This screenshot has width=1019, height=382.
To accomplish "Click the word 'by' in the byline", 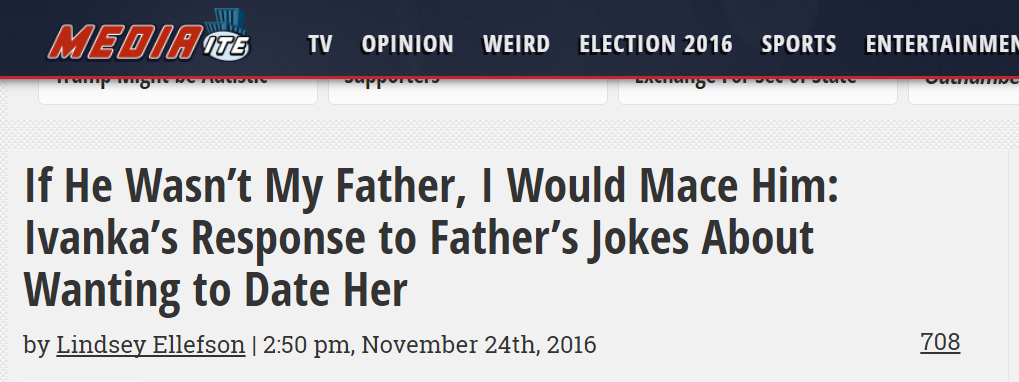I will coord(36,345).
